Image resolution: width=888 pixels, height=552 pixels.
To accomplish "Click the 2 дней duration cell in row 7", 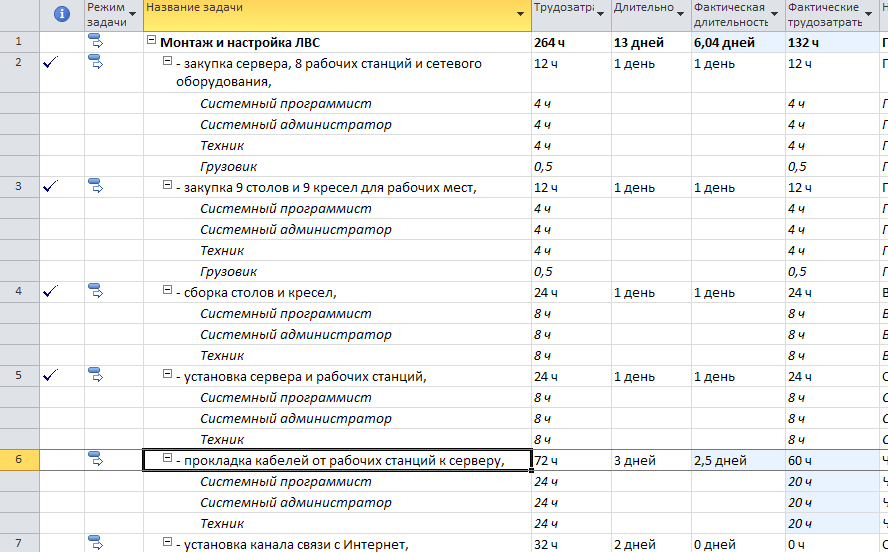I will click(x=651, y=544).
